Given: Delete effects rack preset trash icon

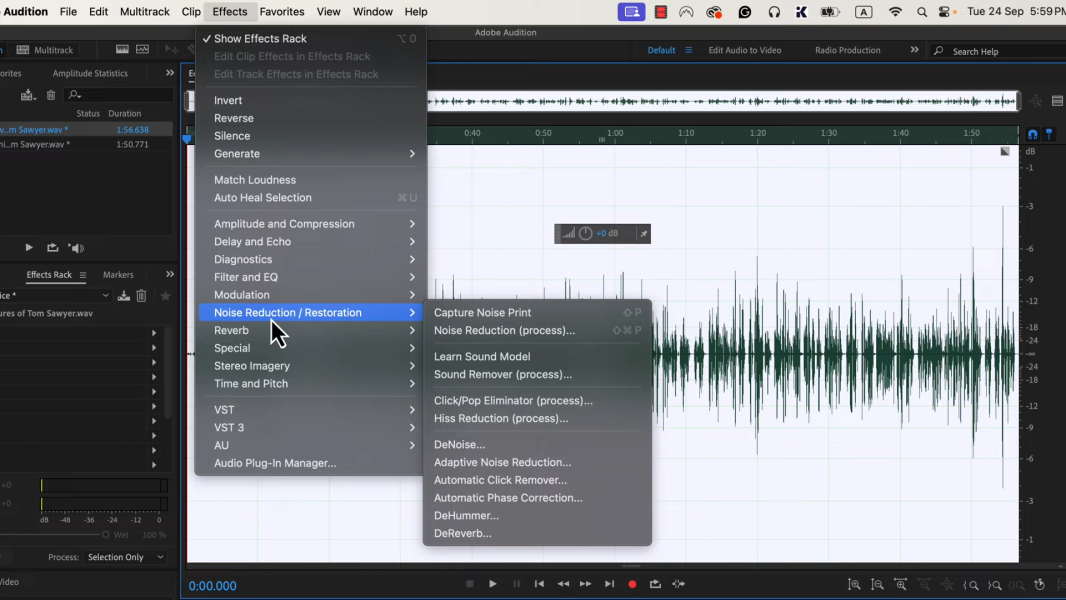Looking at the screenshot, I should click(x=141, y=296).
